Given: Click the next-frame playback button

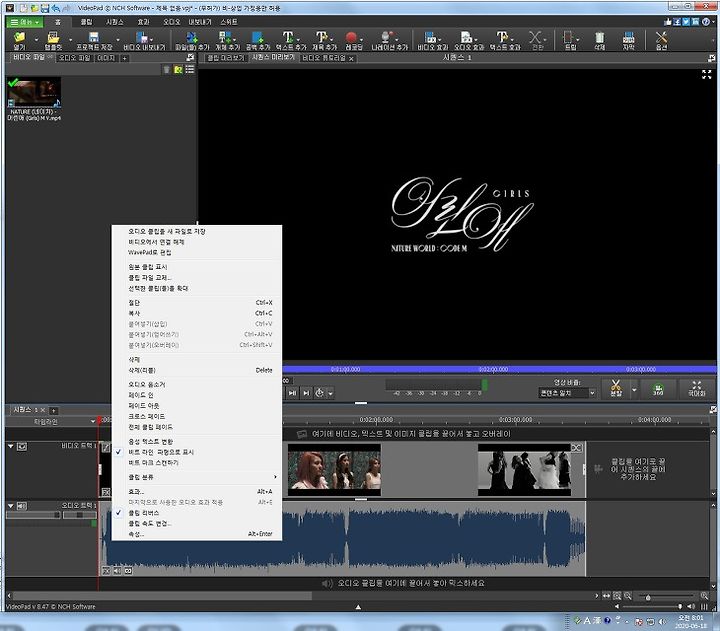Looking at the screenshot, I should pos(292,393).
